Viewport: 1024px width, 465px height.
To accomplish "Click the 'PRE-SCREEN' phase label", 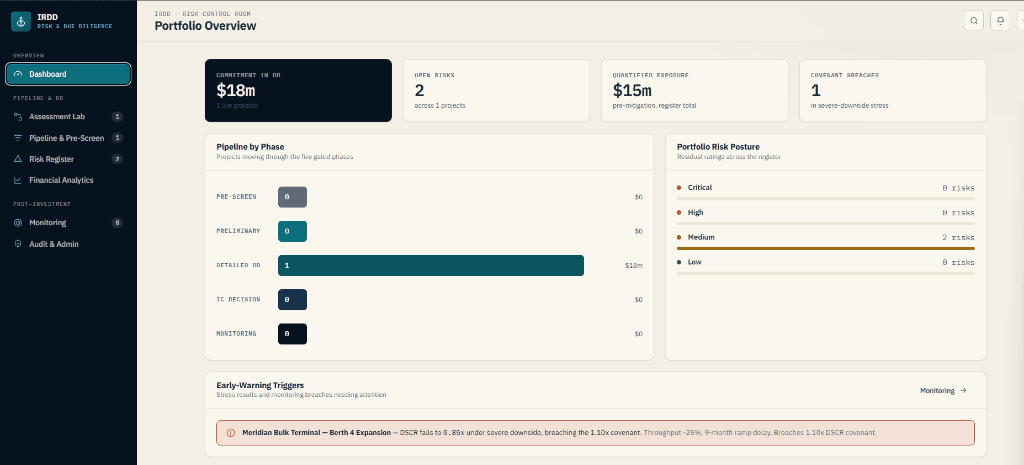I will [x=236, y=197].
